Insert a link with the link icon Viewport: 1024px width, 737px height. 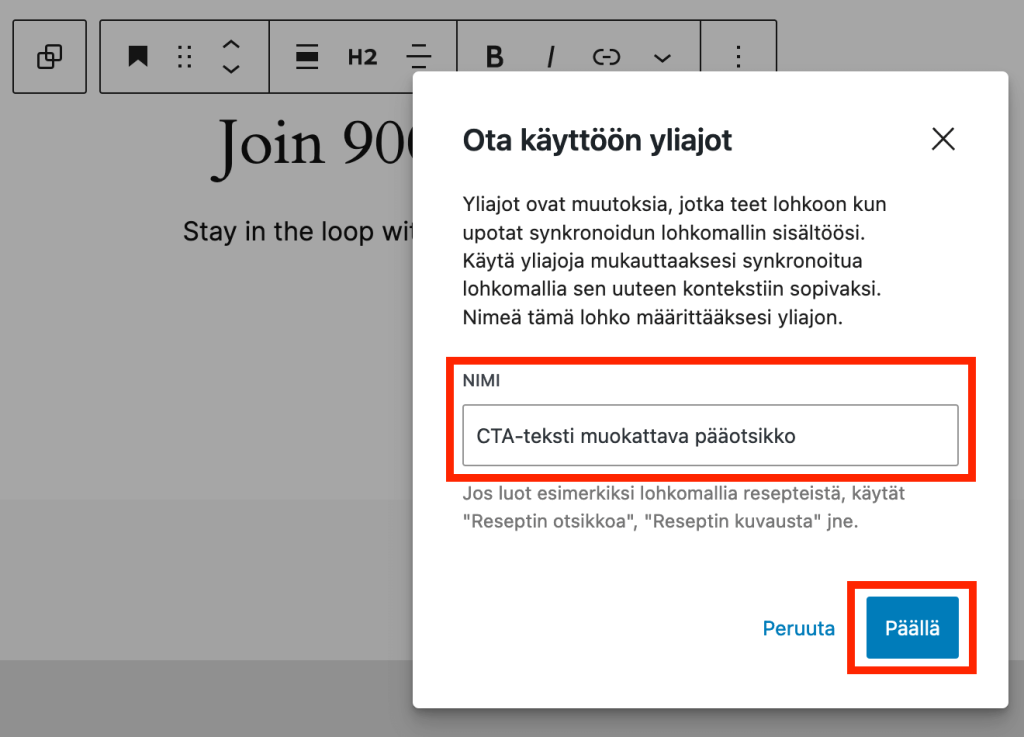(606, 57)
